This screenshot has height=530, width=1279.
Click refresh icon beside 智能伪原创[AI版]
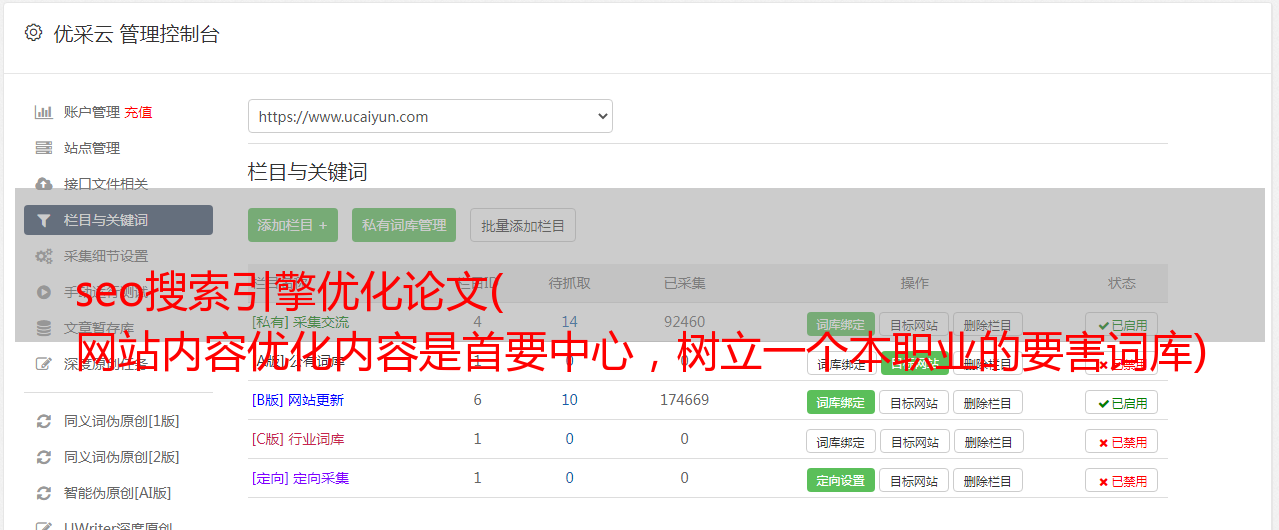tap(43, 493)
